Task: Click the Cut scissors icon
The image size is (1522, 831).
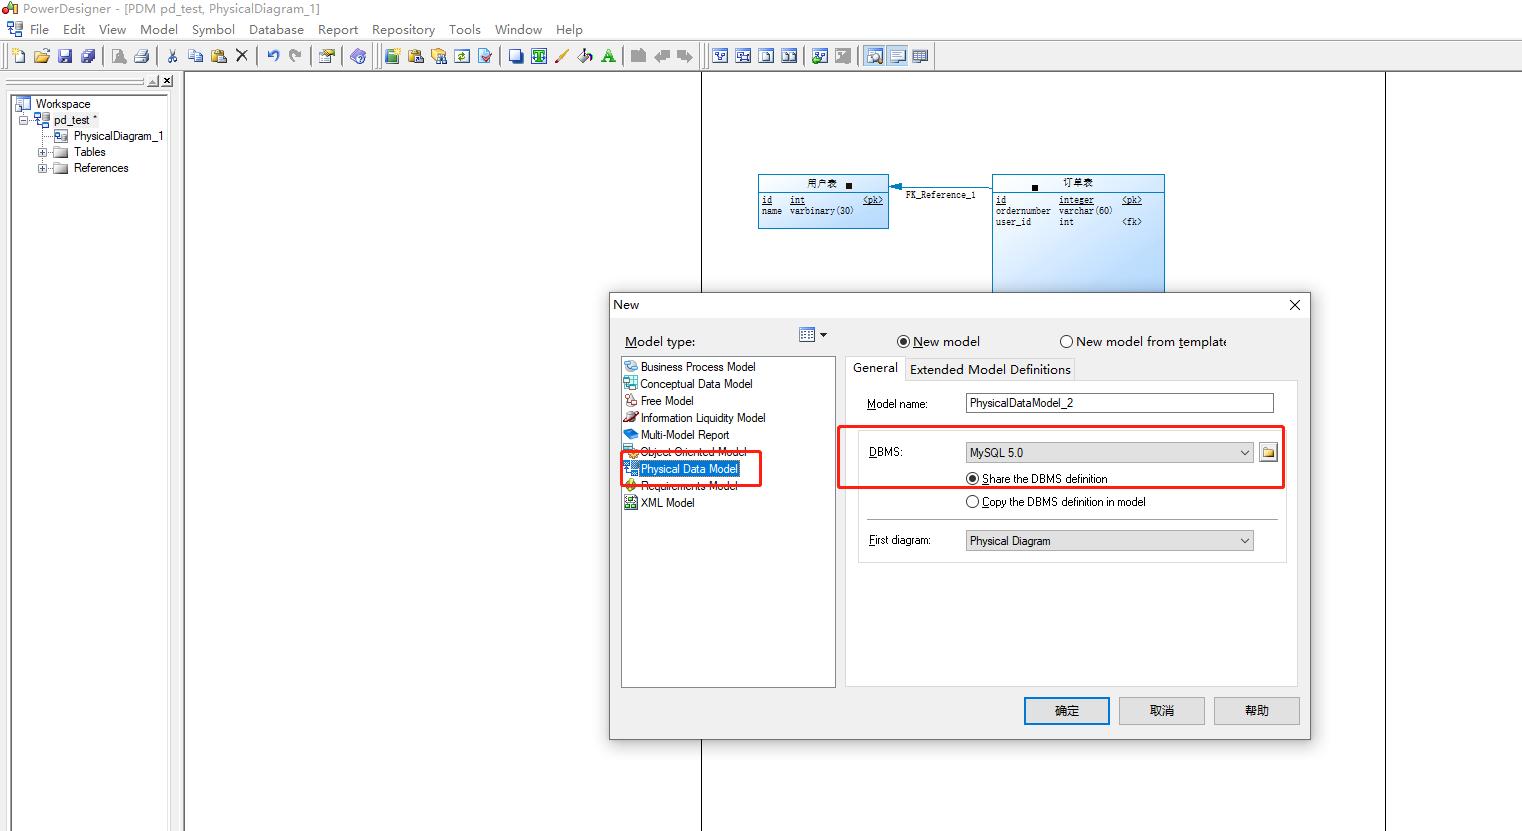Action: [x=172, y=56]
